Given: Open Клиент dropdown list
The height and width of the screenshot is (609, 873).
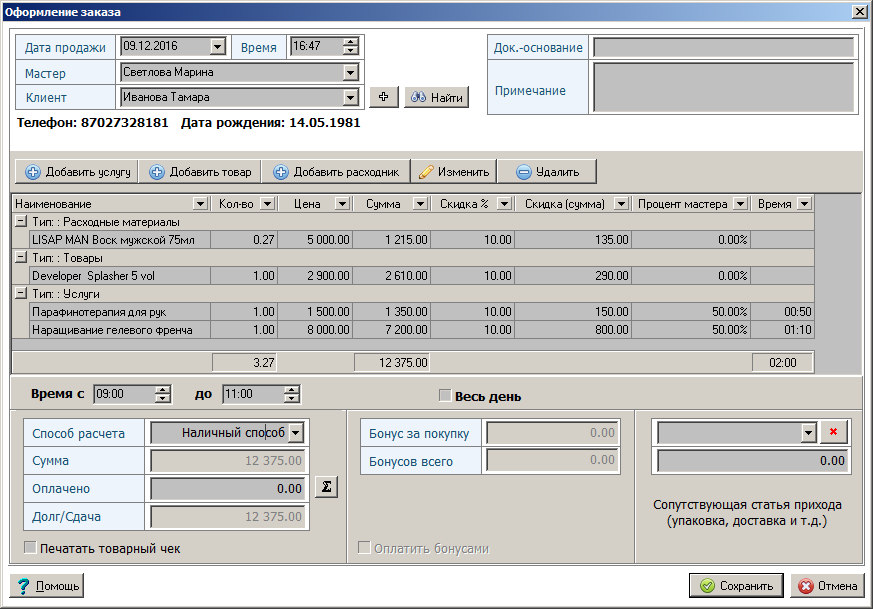Looking at the screenshot, I should click(x=350, y=97).
